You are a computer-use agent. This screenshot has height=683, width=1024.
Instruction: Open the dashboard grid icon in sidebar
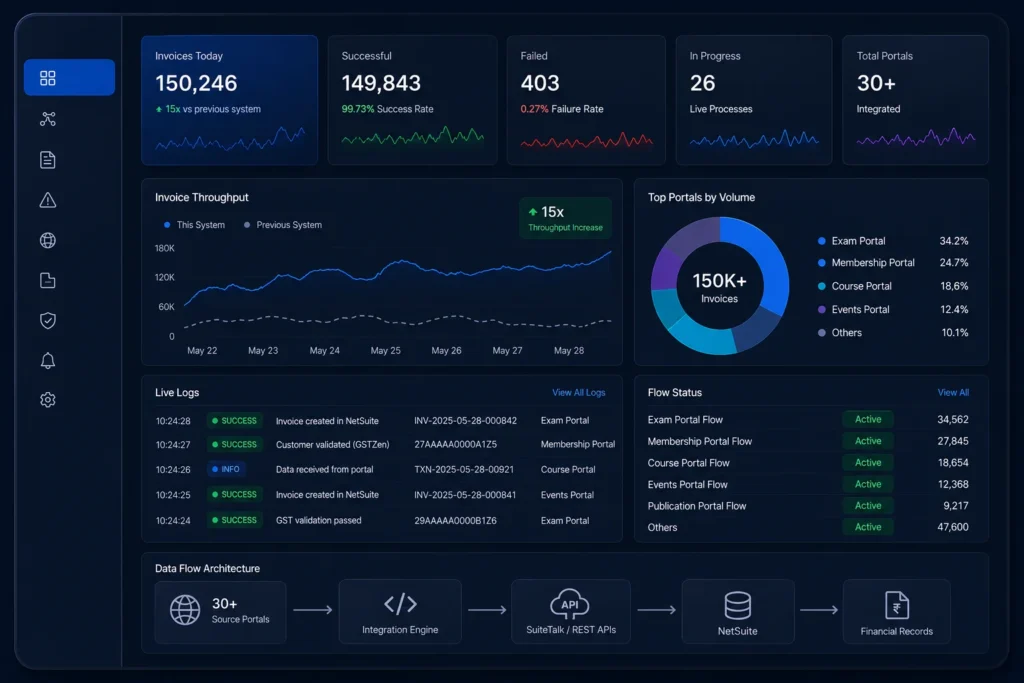tap(48, 78)
